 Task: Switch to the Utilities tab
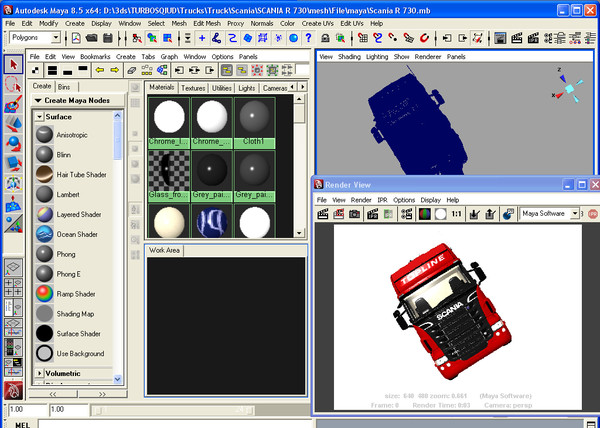point(222,88)
